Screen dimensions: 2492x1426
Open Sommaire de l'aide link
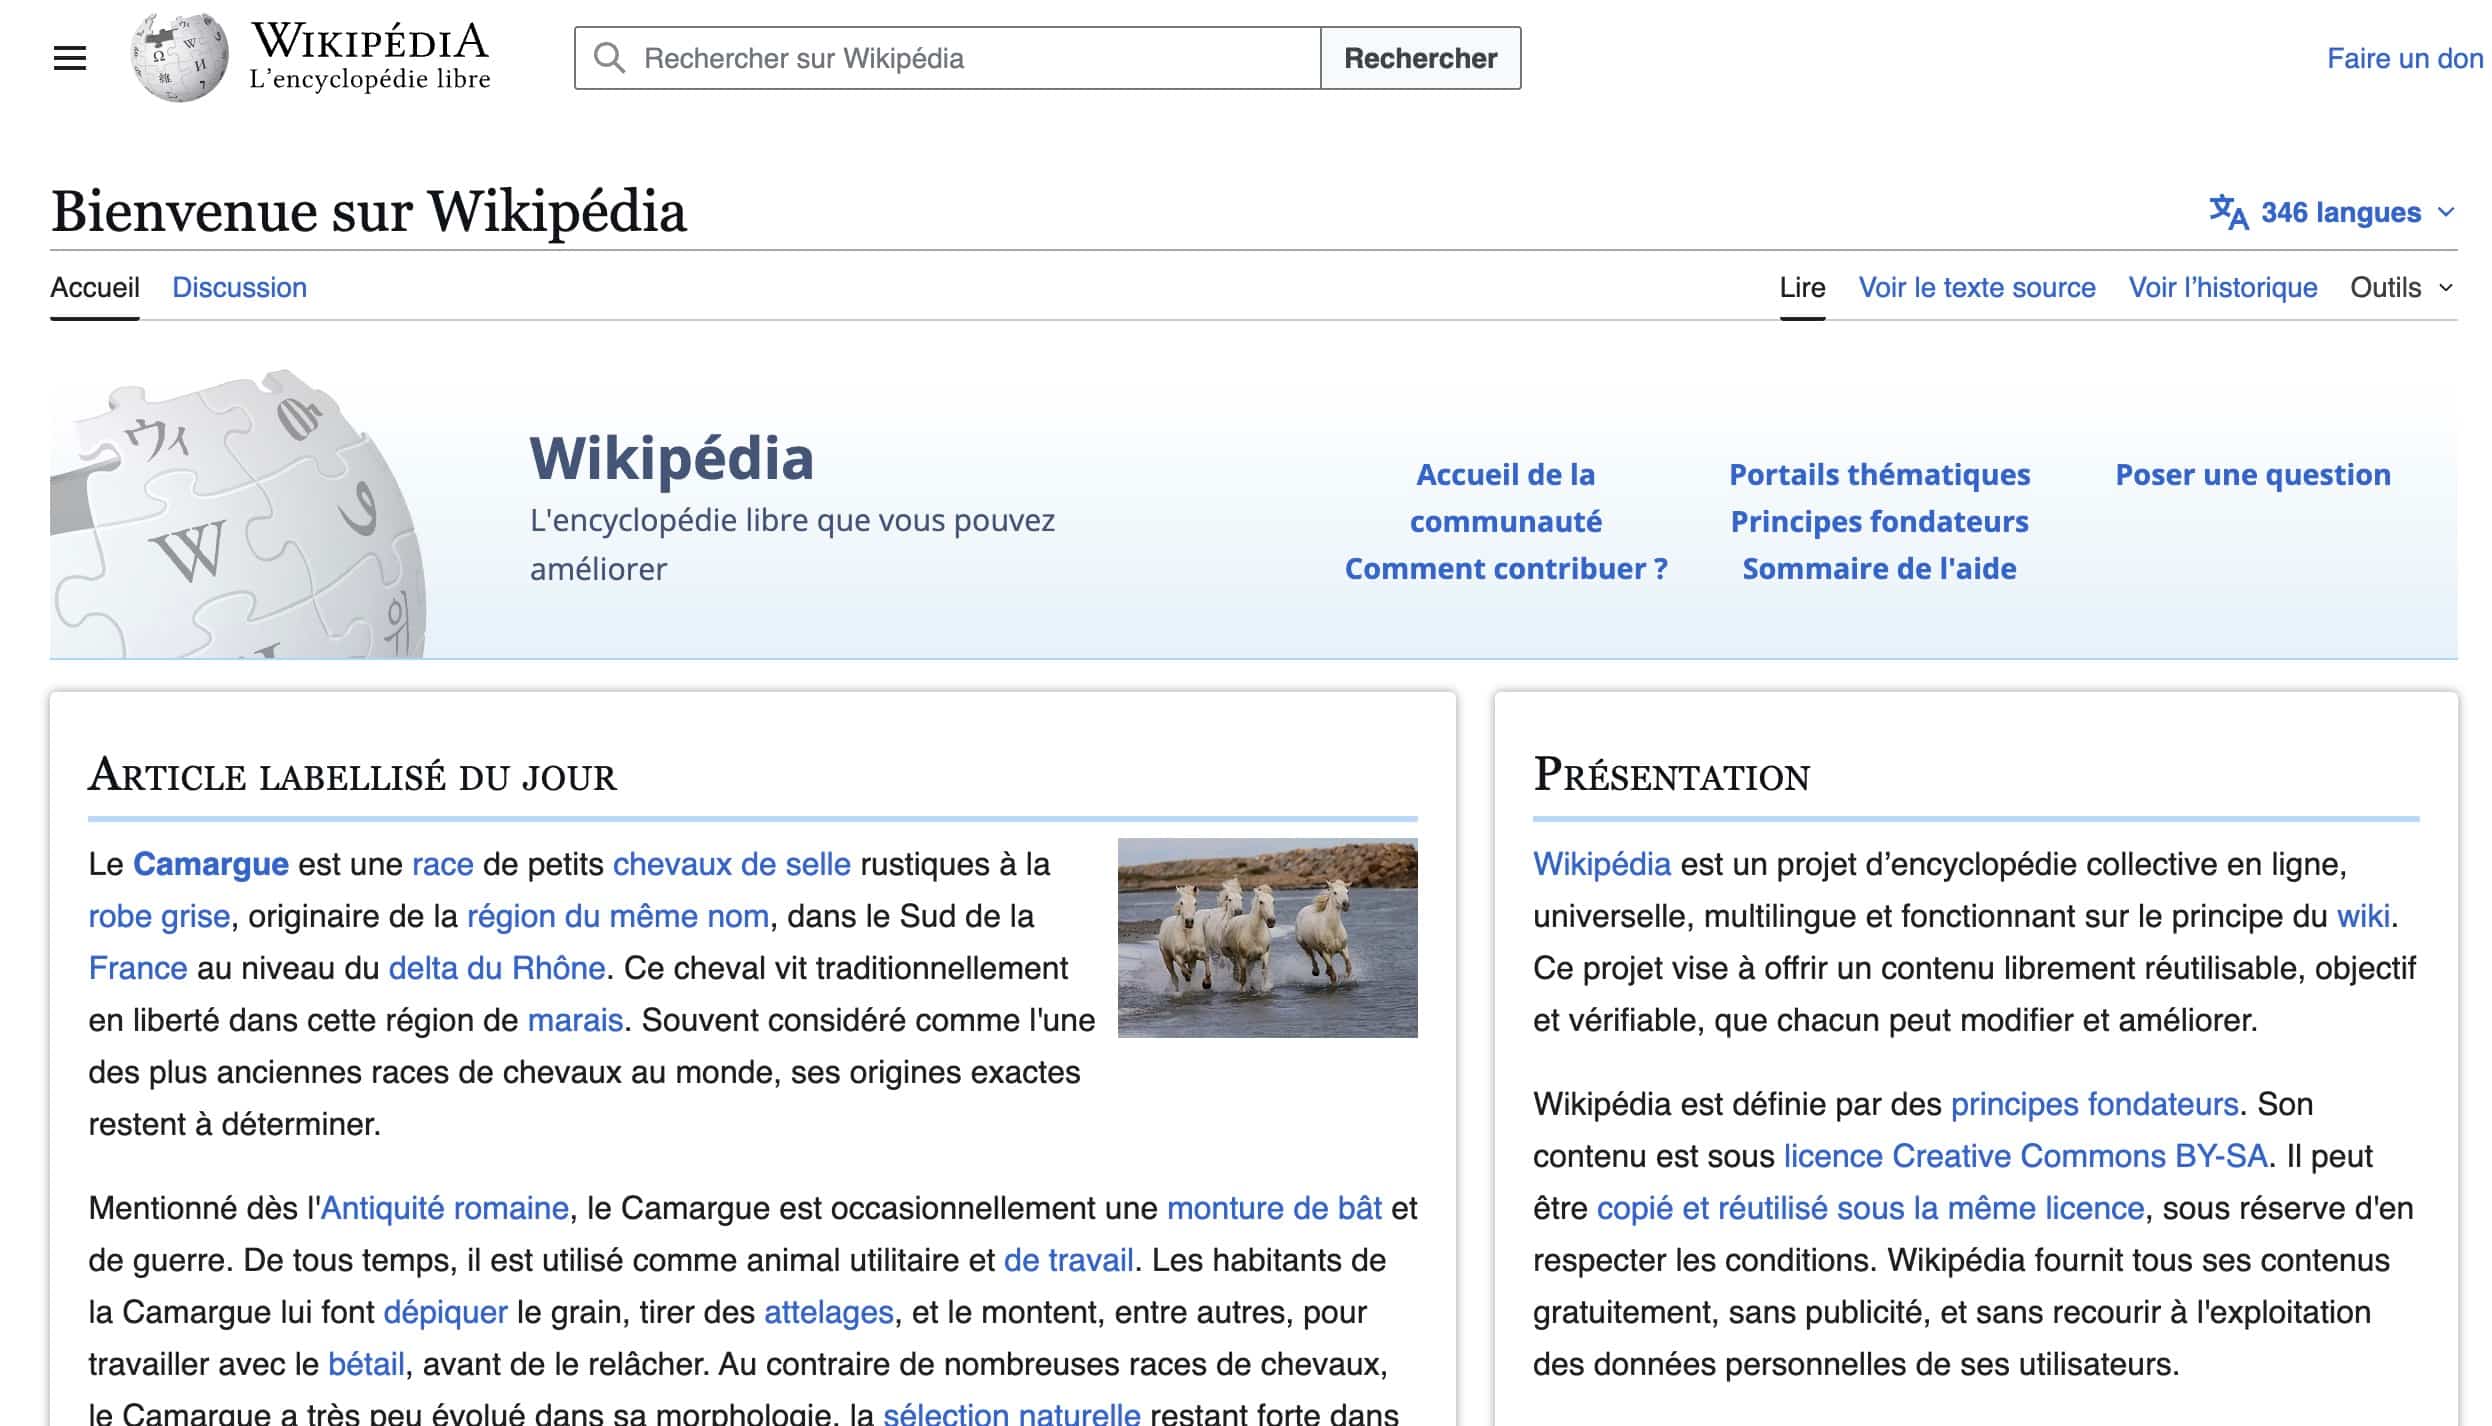(1879, 569)
